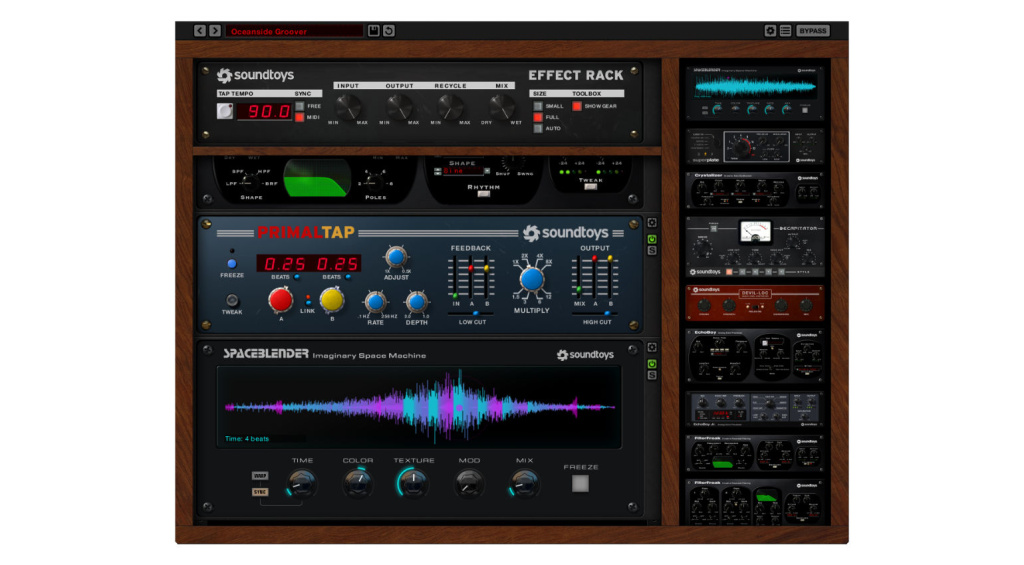Toggle PrimalTap power button
The width and height of the screenshot is (1024, 565).
pos(652,239)
